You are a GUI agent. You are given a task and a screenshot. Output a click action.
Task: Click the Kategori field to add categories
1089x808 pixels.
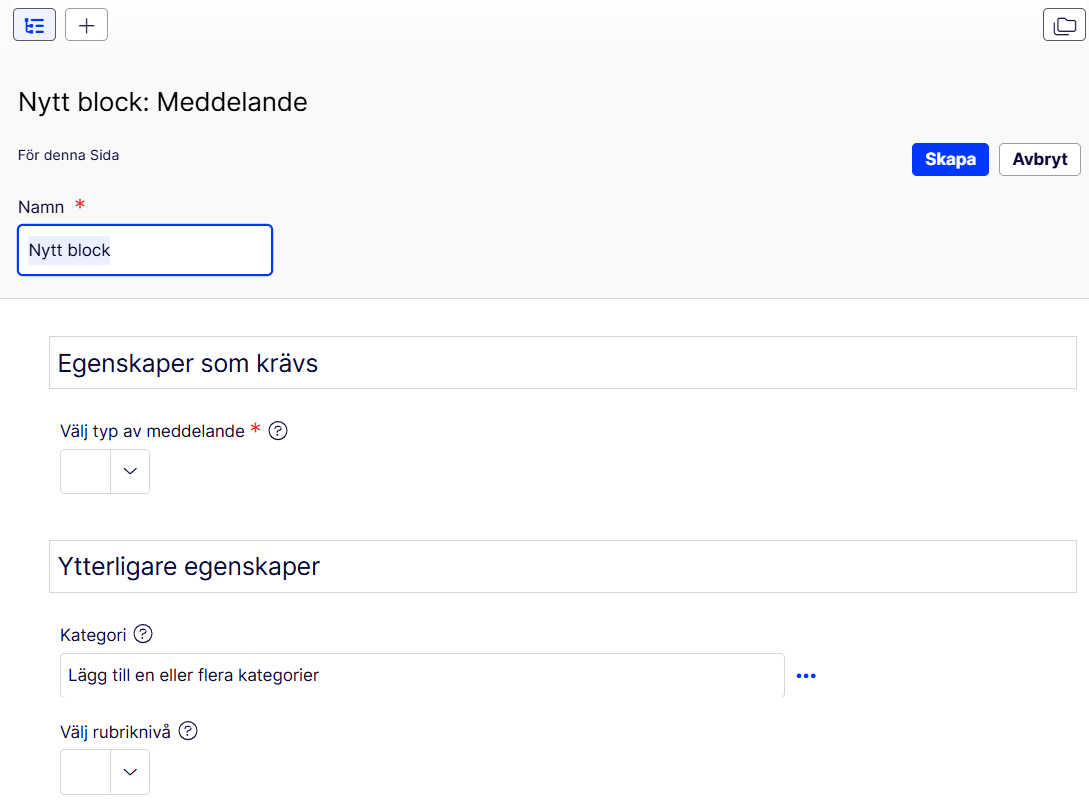click(422, 675)
